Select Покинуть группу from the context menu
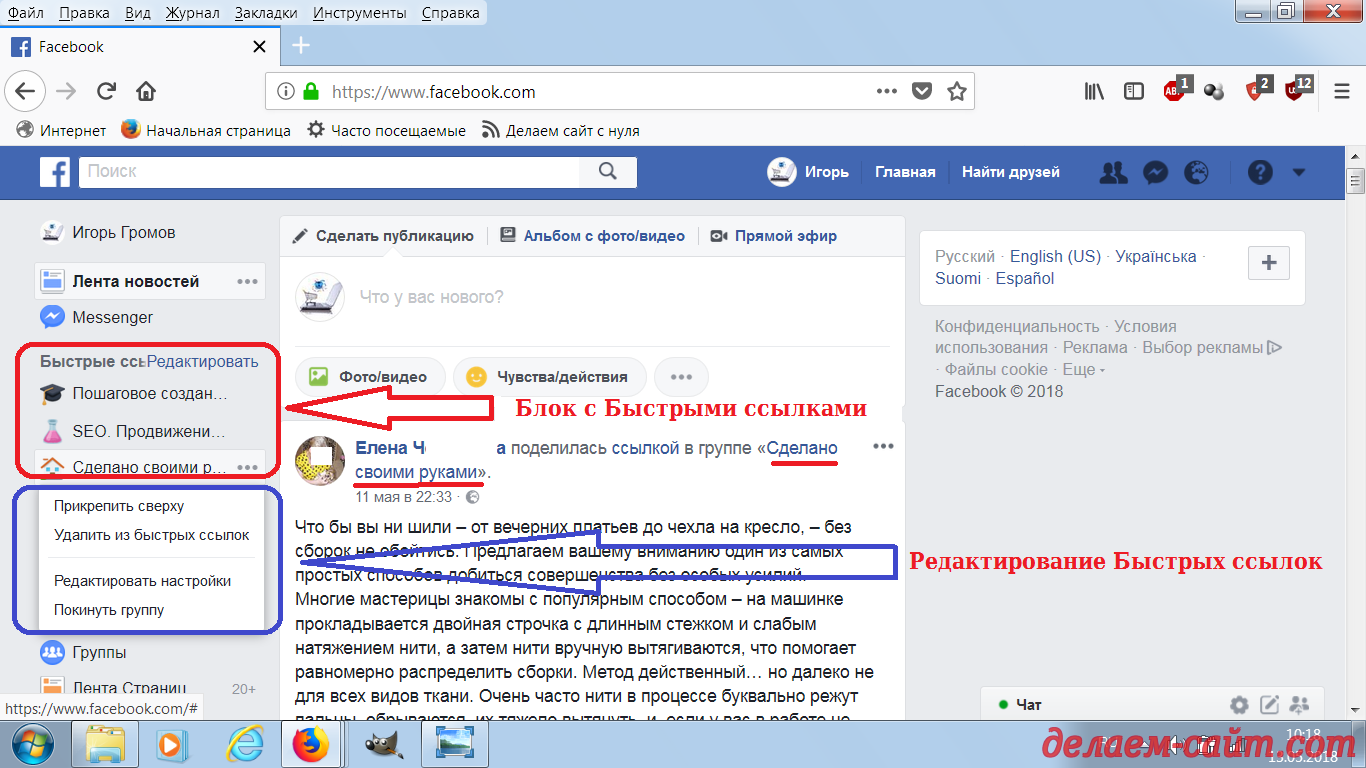 pyautogui.click(x=112, y=608)
